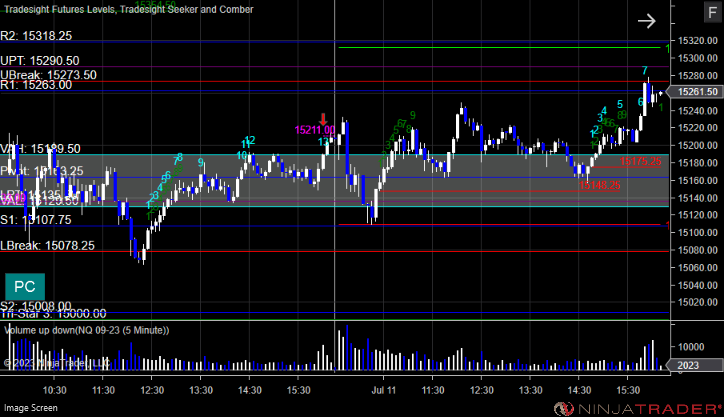Click the red 15175.25 price label
This screenshot has width=724, height=417.
click(x=640, y=161)
